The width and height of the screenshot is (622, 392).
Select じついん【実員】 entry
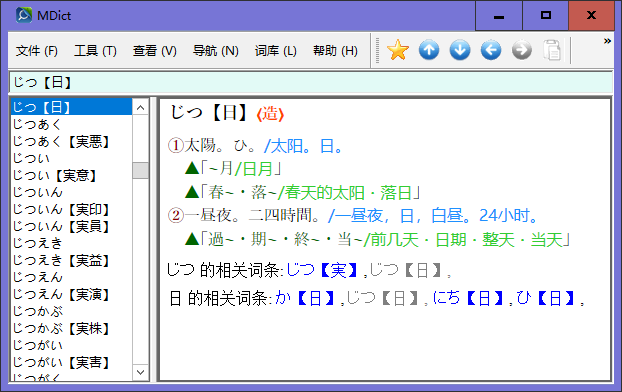[x=71, y=226]
